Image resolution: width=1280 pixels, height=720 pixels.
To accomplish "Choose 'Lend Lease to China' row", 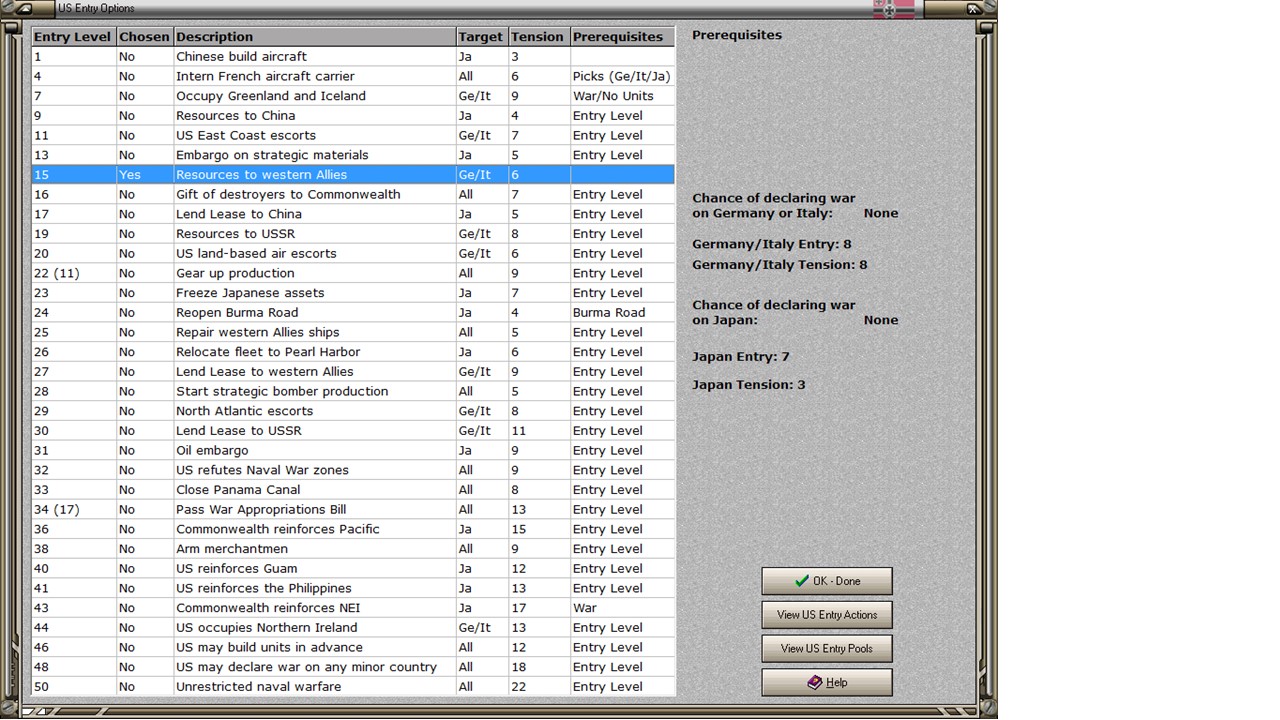I will 353,214.
